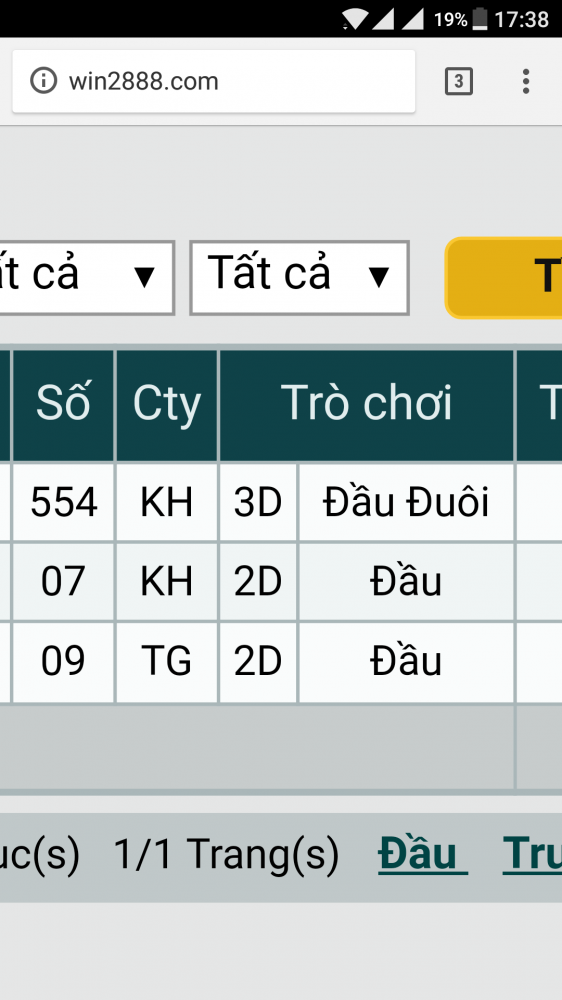The image size is (562, 1000).
Task: Tap the site info icon in address bar
Action: click(43, 81)
